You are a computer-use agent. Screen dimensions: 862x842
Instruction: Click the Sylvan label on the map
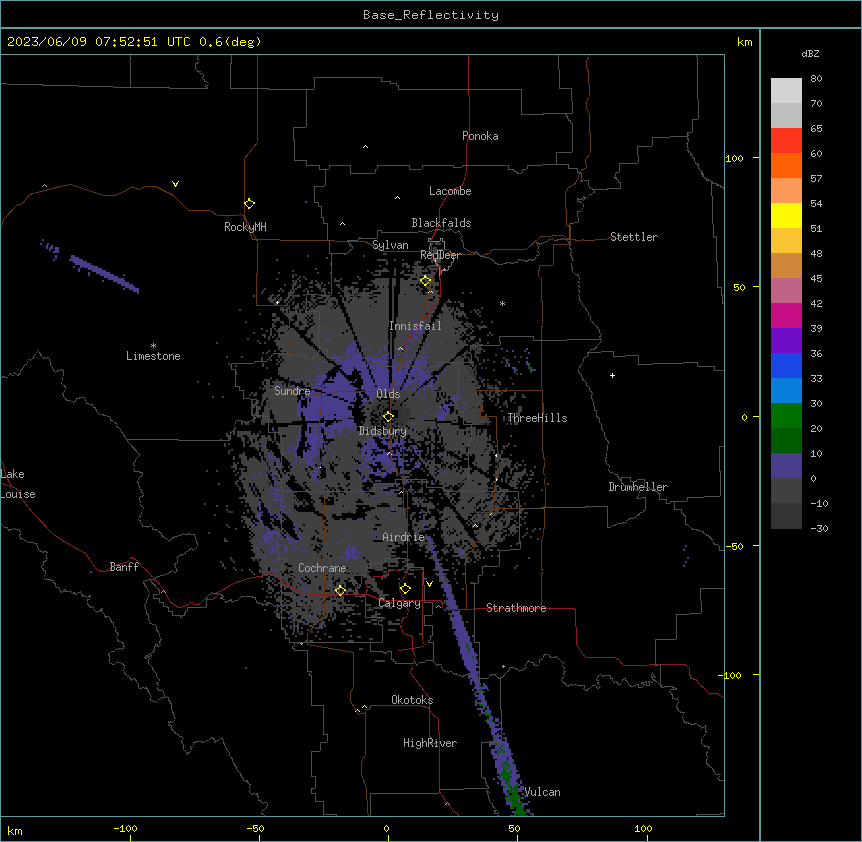pyautogui.click(x=390, y=245)
